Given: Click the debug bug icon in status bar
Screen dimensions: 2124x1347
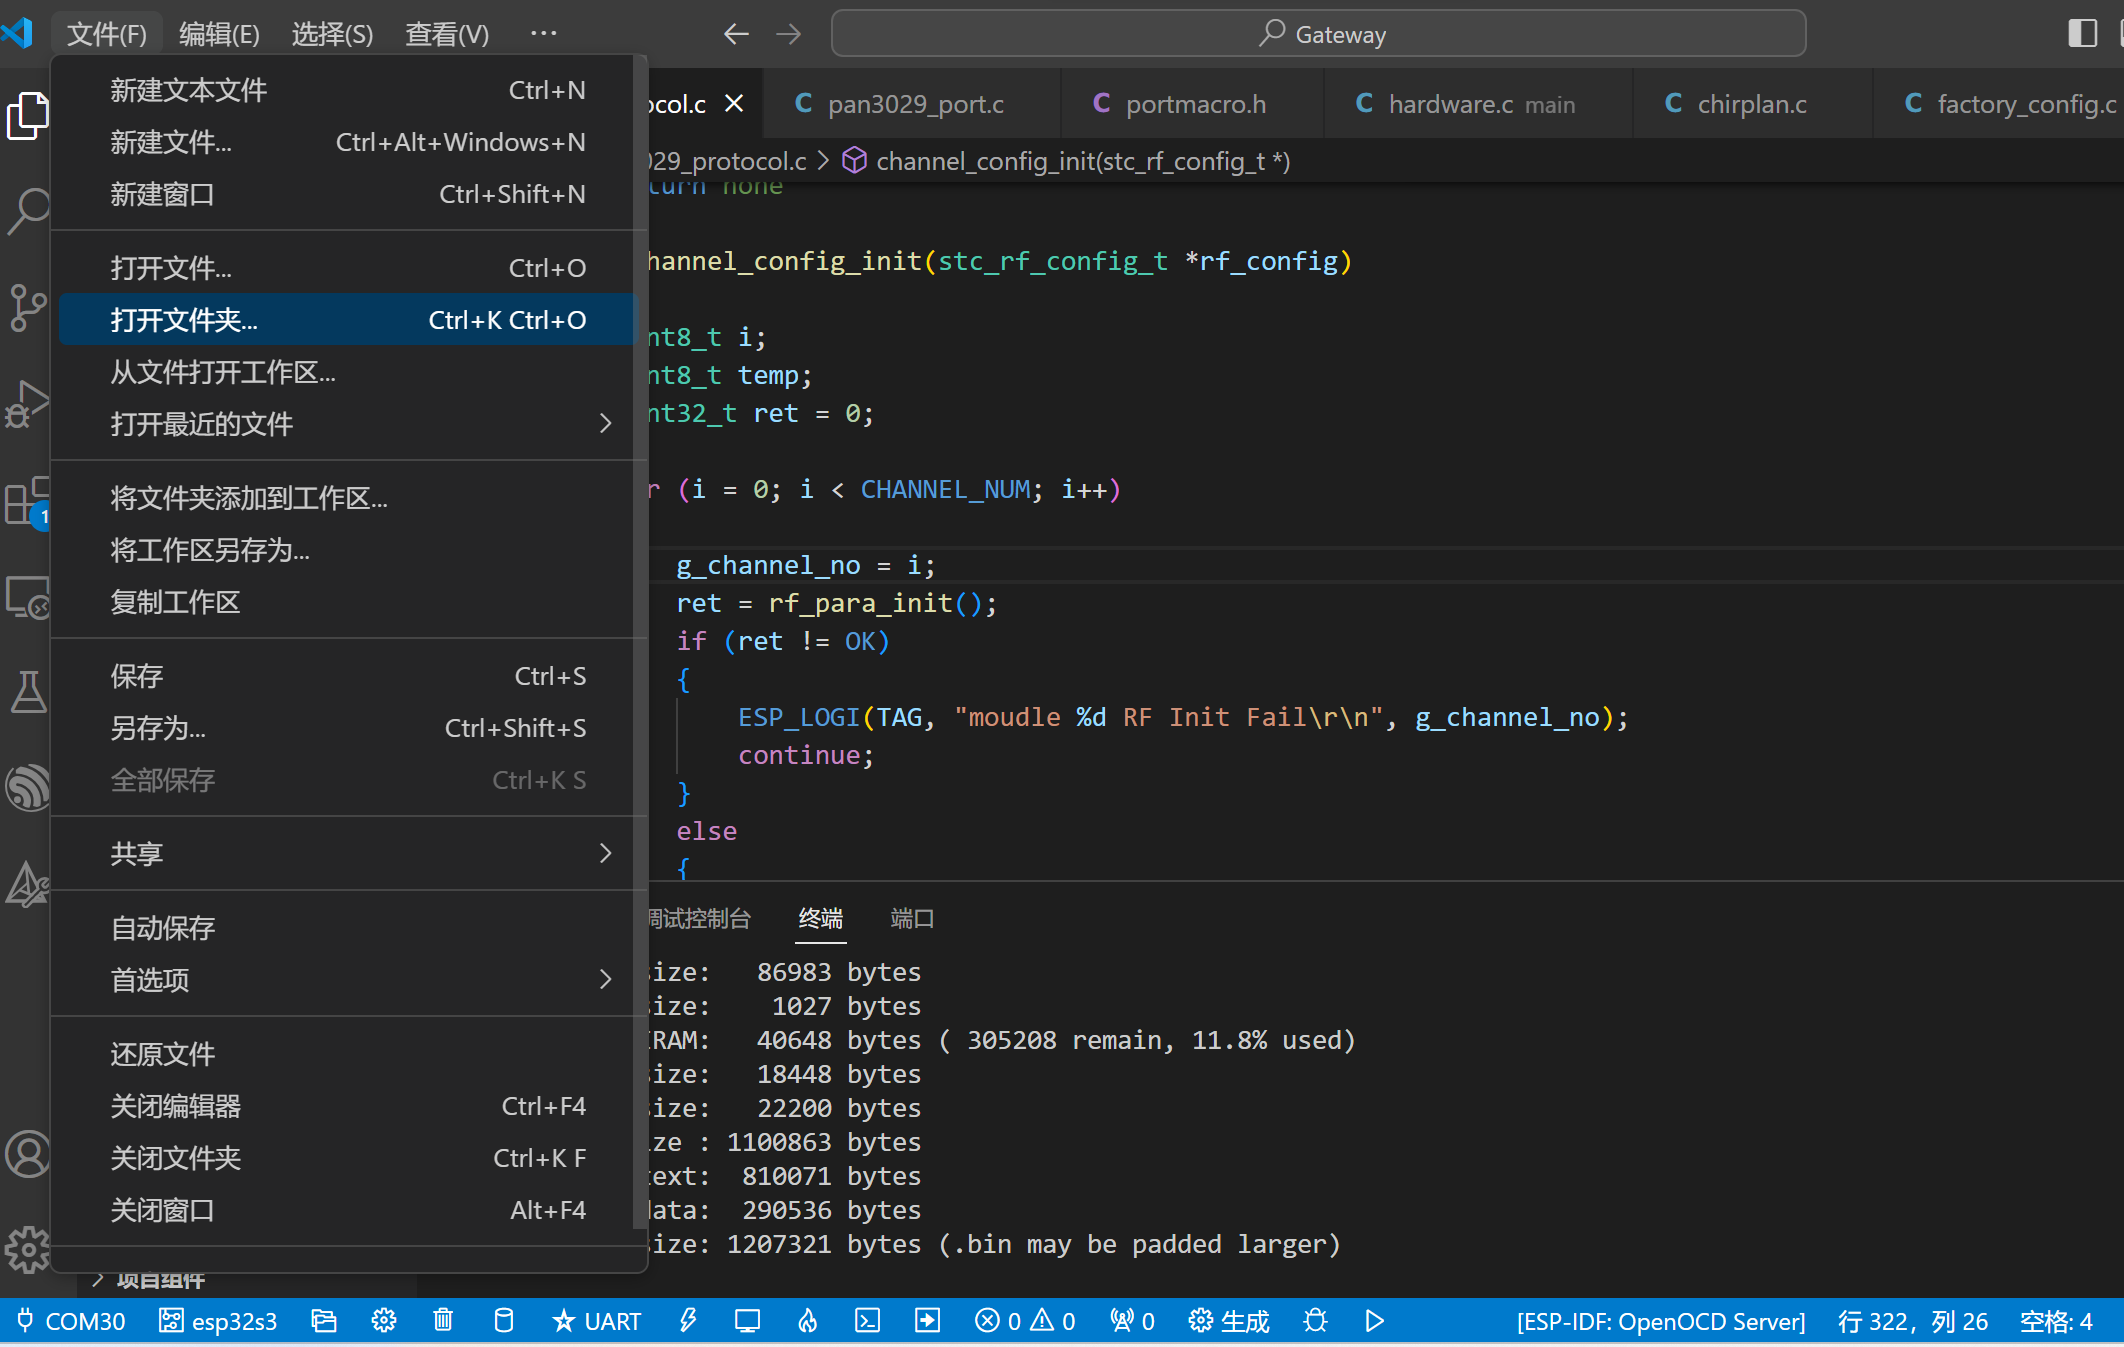Looking at the screenshot, I should coord(1315,1321).
